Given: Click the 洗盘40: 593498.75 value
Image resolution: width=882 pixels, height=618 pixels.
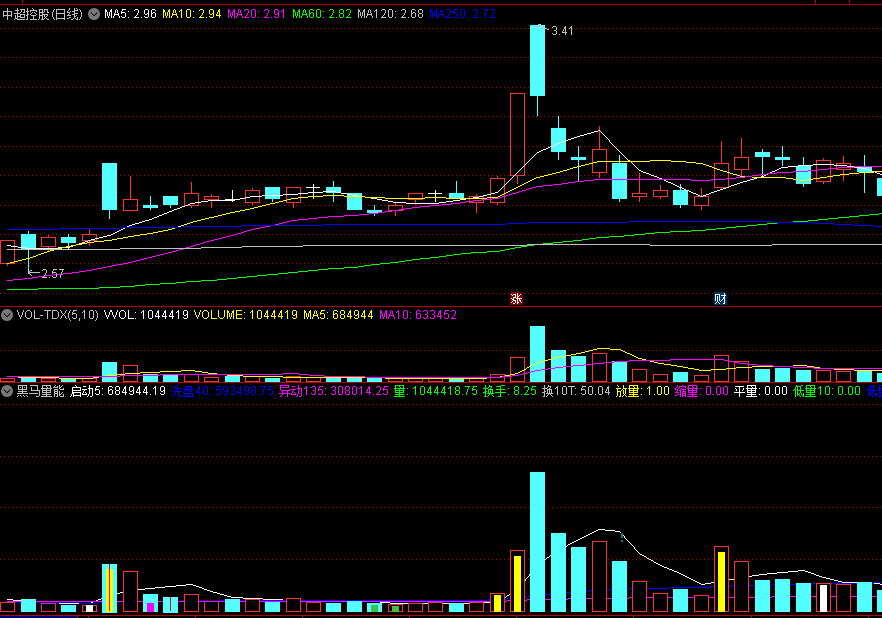Looking at the screenshot, I should pyautogui.click(x=222, y=391).
